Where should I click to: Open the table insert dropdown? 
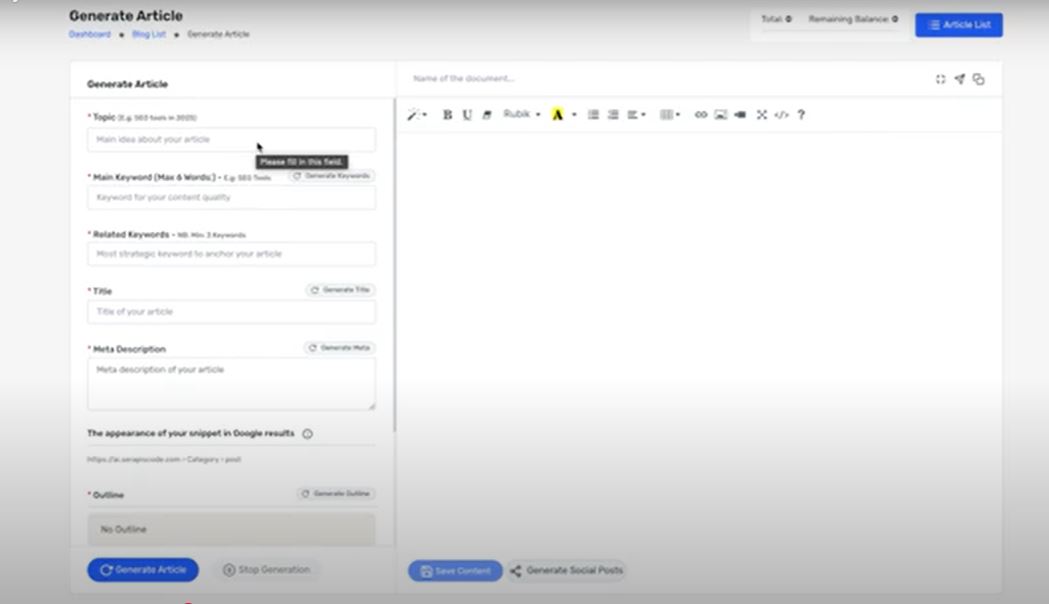tap(668, 115)
